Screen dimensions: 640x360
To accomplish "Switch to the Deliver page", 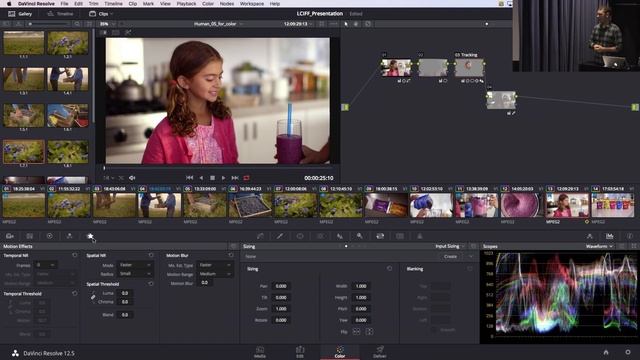I will tap(380, 352).
